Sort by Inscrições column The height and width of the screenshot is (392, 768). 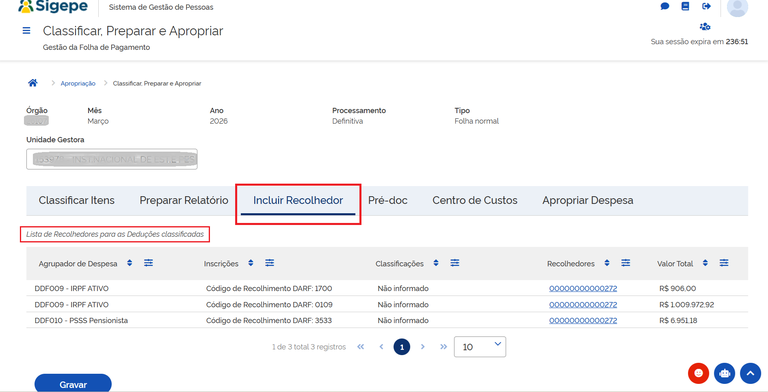[x=251, y=263]
